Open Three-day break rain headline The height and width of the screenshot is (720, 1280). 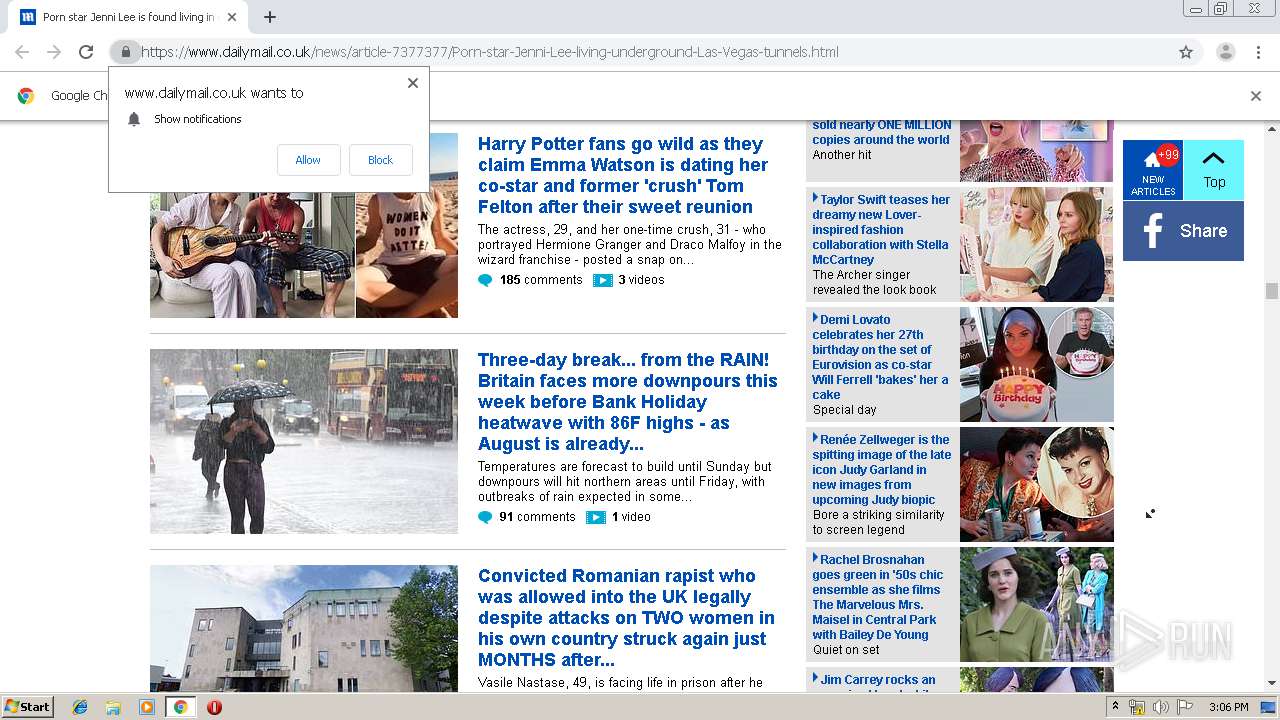[628, 402]
